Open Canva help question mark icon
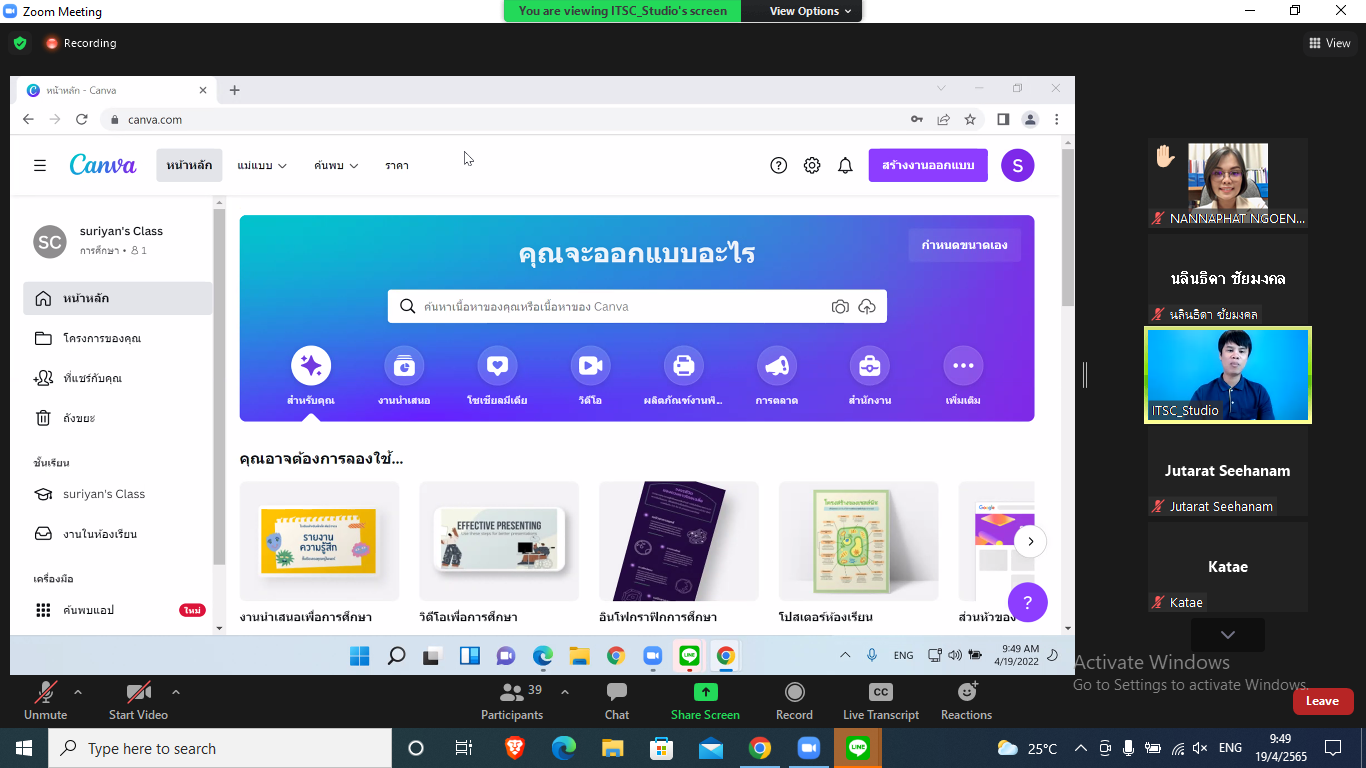 (x=779, y=166)
